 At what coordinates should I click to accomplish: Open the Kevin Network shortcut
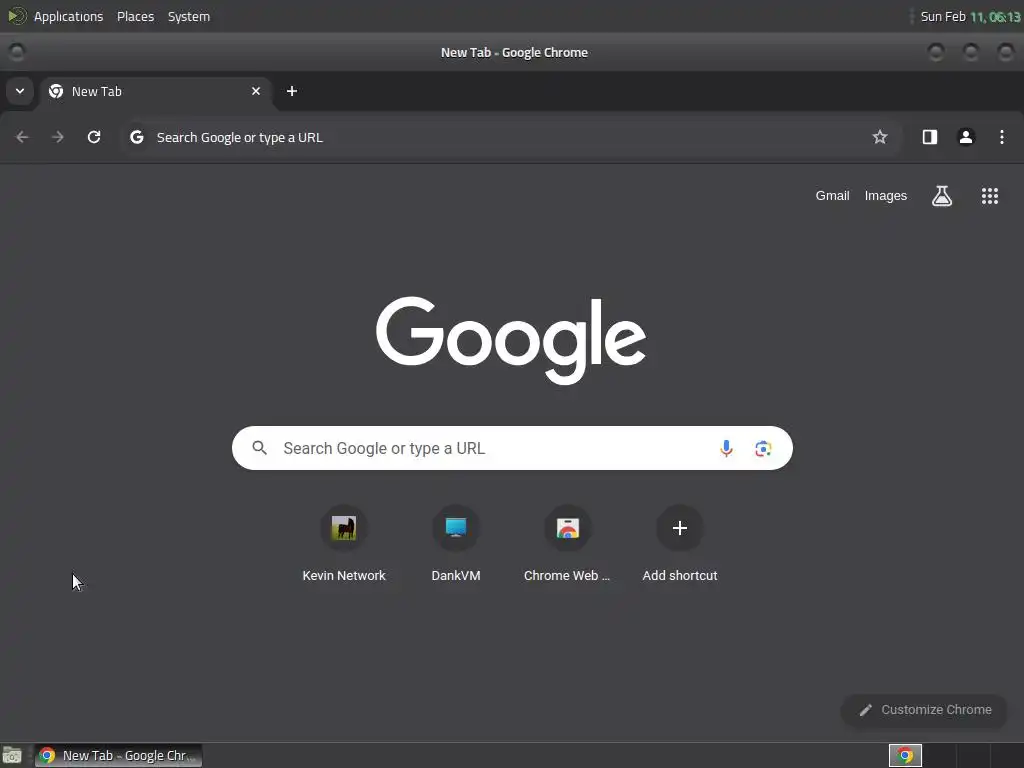tap(344, 543)
